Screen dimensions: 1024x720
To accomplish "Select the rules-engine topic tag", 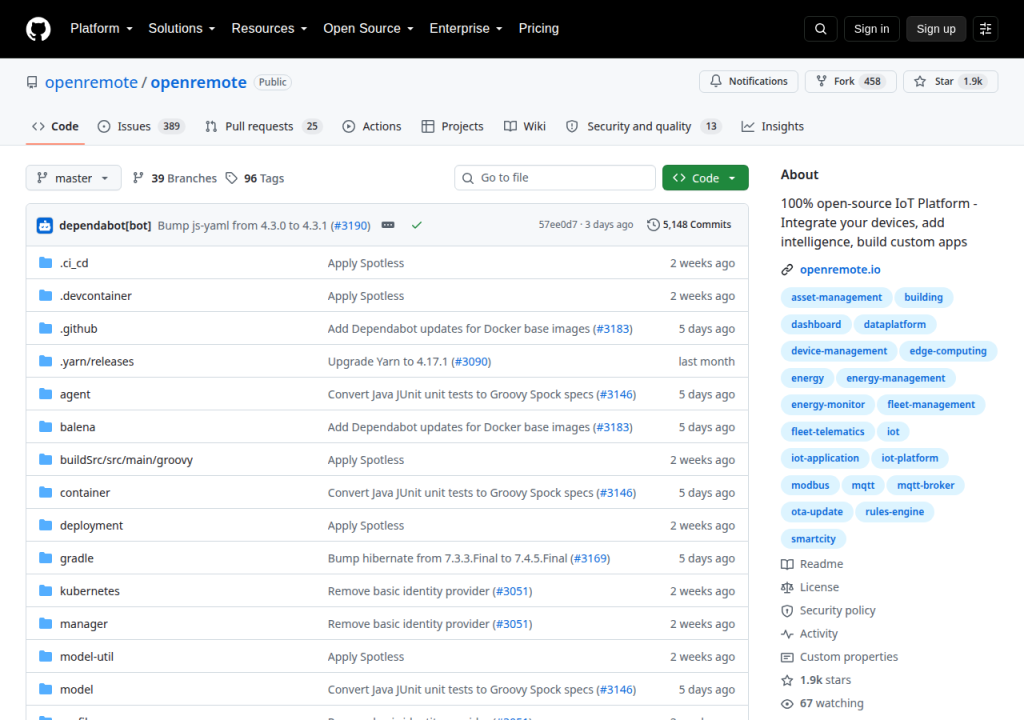I will pos(894,512).
